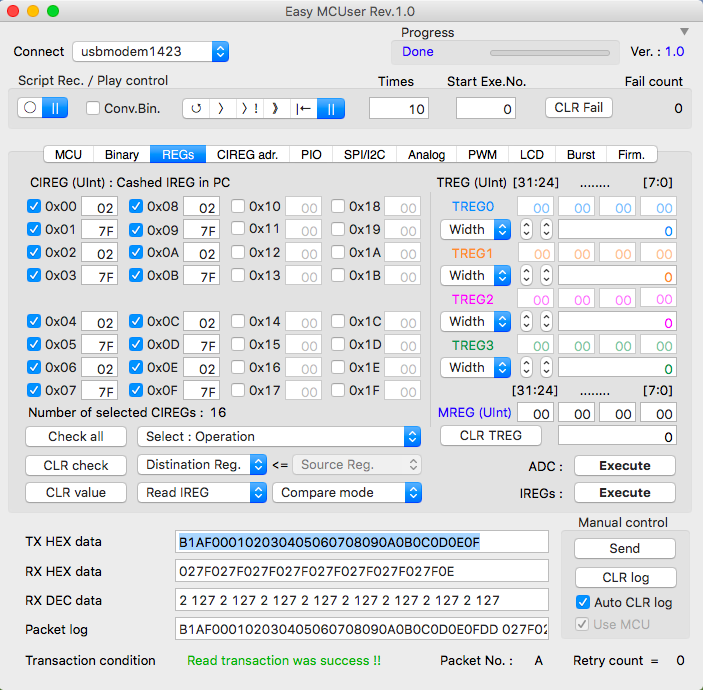
Task: Uncheck the 0x00 CIREG checkbox
Action: [x=34, y=206]
